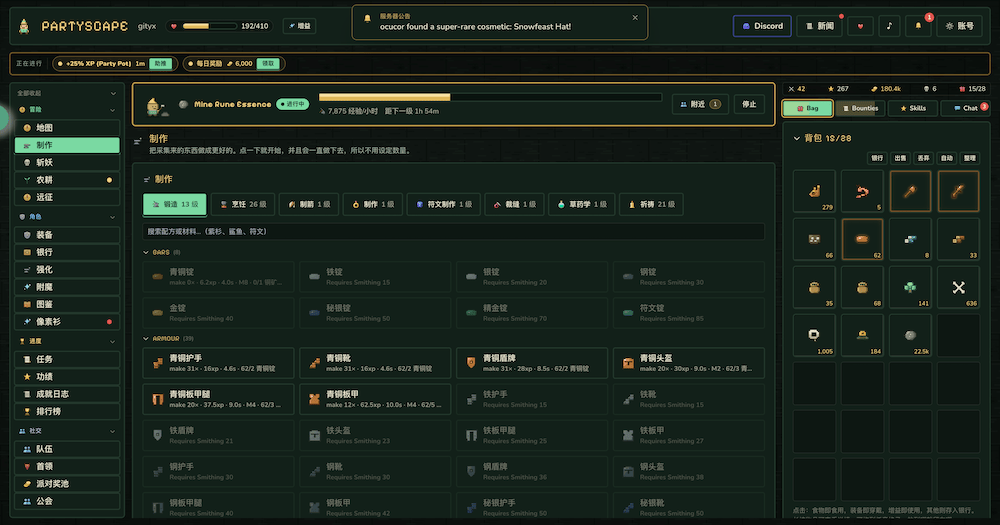Viewport: 1000px width, 525px height.
Task: Switch to the 草药学 1 级 skill tab
Action: click(x=582, y=204)
